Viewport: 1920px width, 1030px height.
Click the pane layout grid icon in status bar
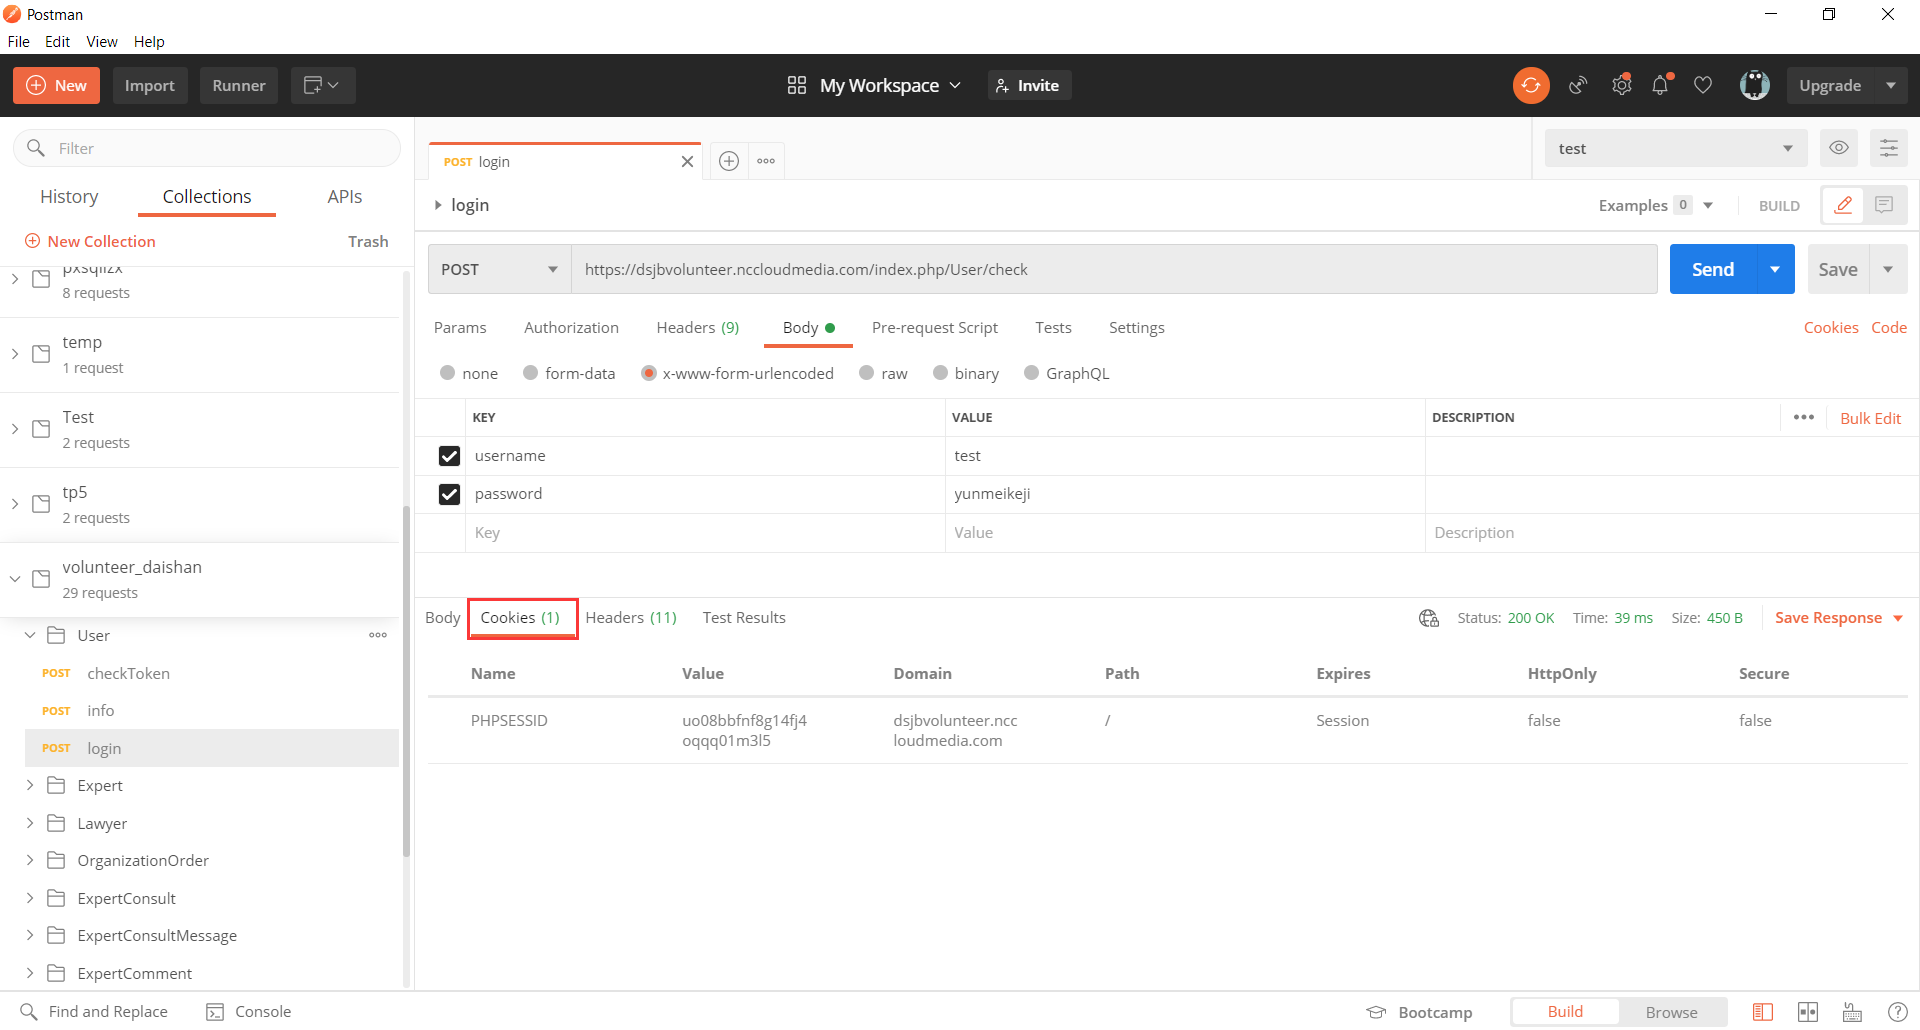click(1808, 1012)
